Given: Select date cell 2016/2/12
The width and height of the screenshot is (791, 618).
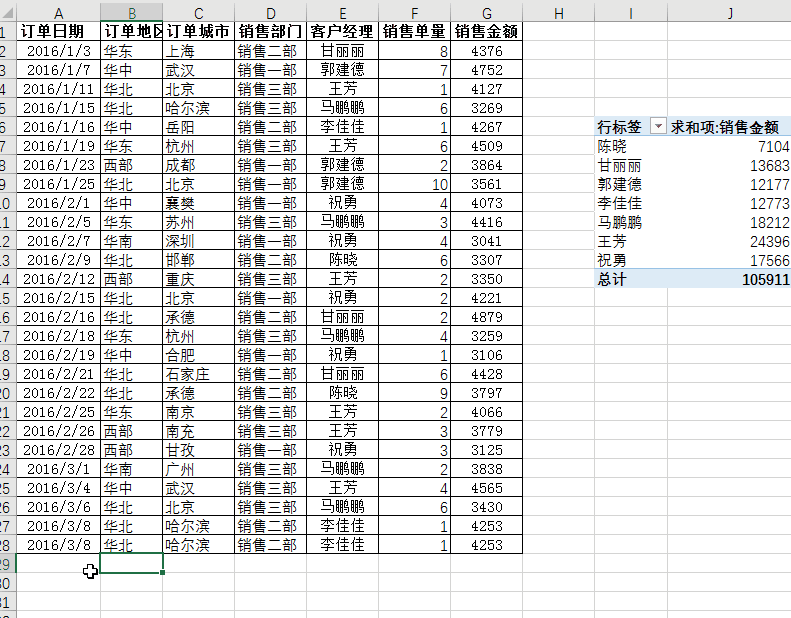Looking at the screenshot, I should coord(59,279).
